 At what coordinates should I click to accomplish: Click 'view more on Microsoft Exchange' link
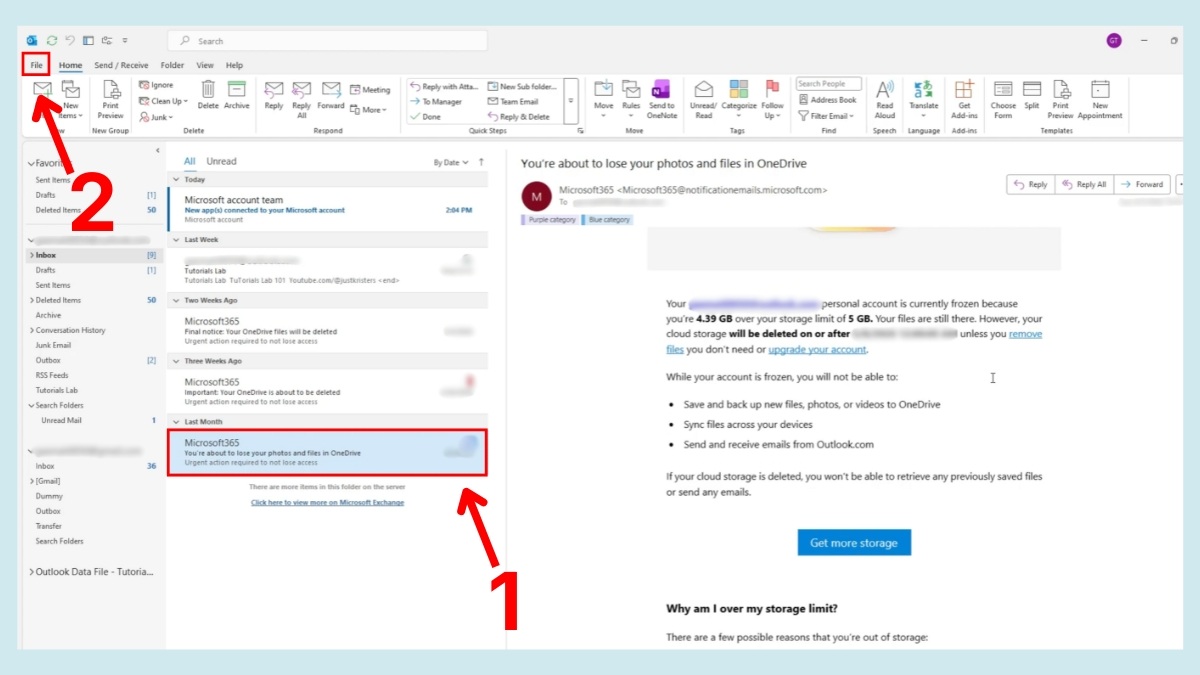click(327, 502)
